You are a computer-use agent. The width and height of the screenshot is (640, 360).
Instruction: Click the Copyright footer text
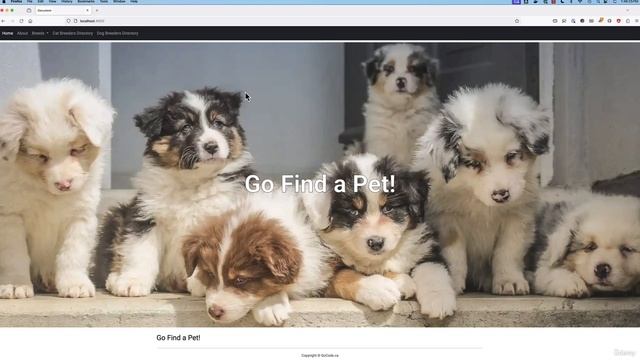coord(320,356)
